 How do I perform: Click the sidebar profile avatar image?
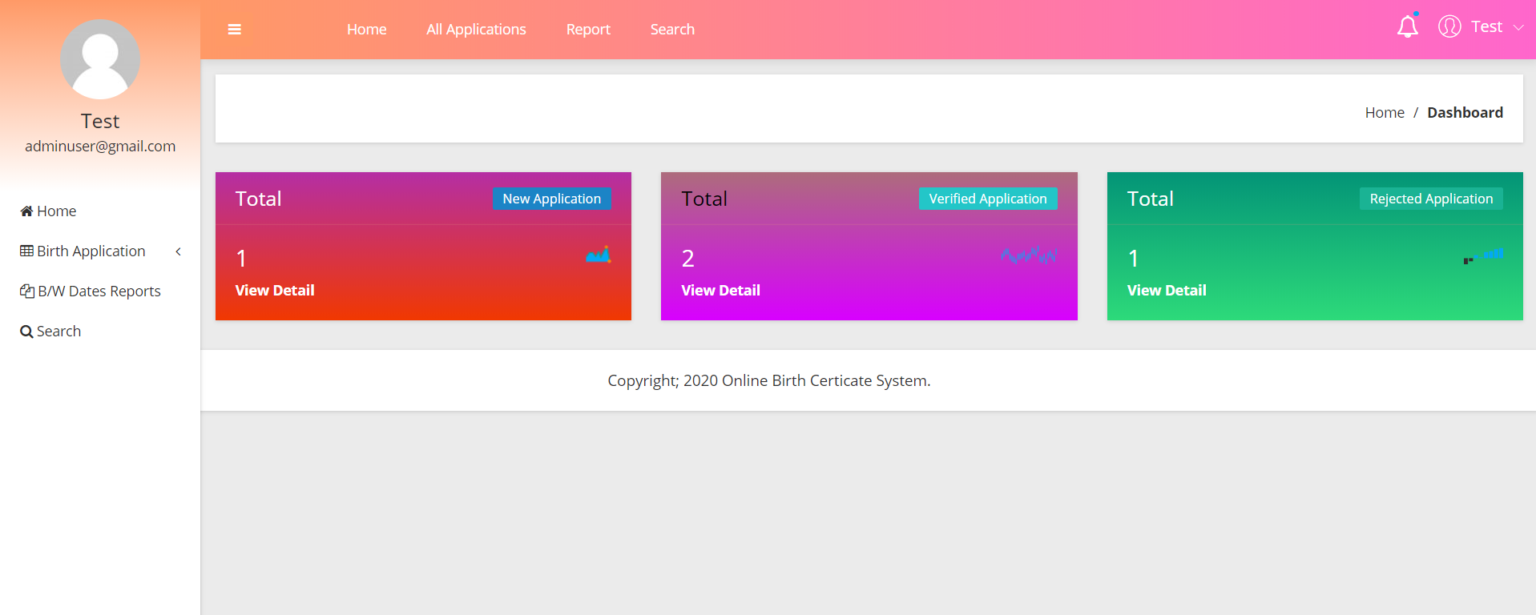100,59
